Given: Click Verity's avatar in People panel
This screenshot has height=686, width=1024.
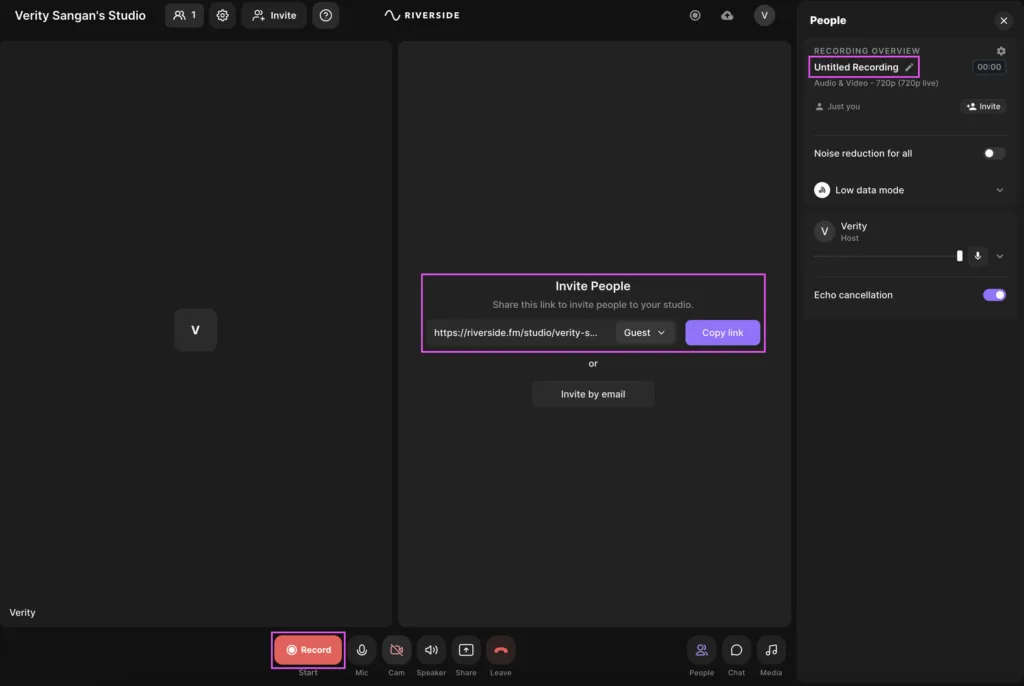Looking at the screenshot, I should pyautogui.click(x=824, y=231).
